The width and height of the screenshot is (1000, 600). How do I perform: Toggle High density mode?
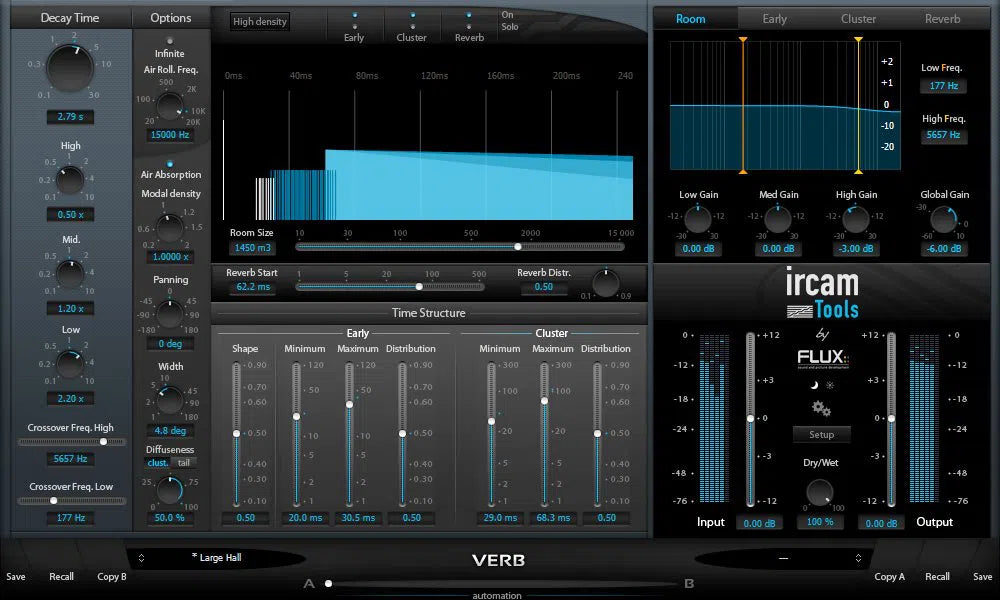[x=258, y=20]
